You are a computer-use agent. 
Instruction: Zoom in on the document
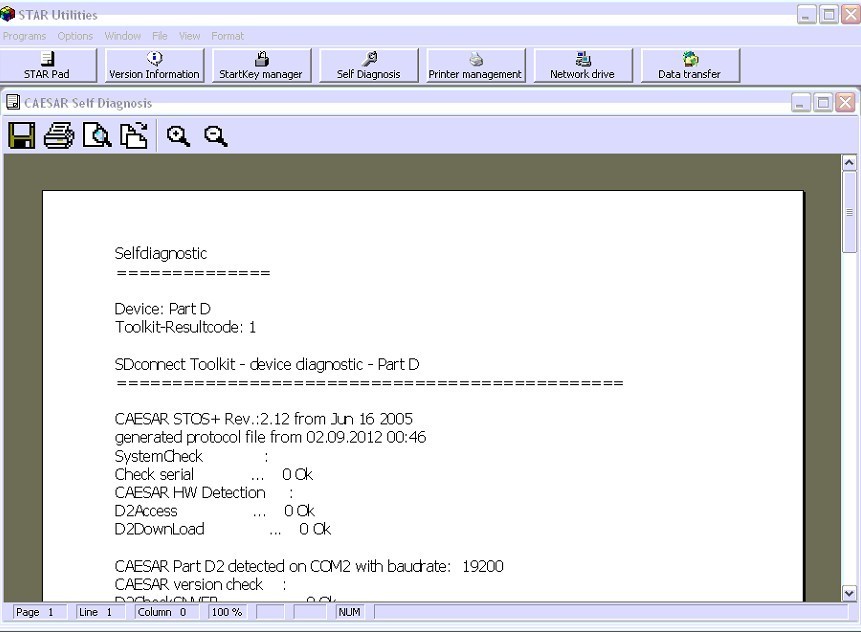point(178,136)
